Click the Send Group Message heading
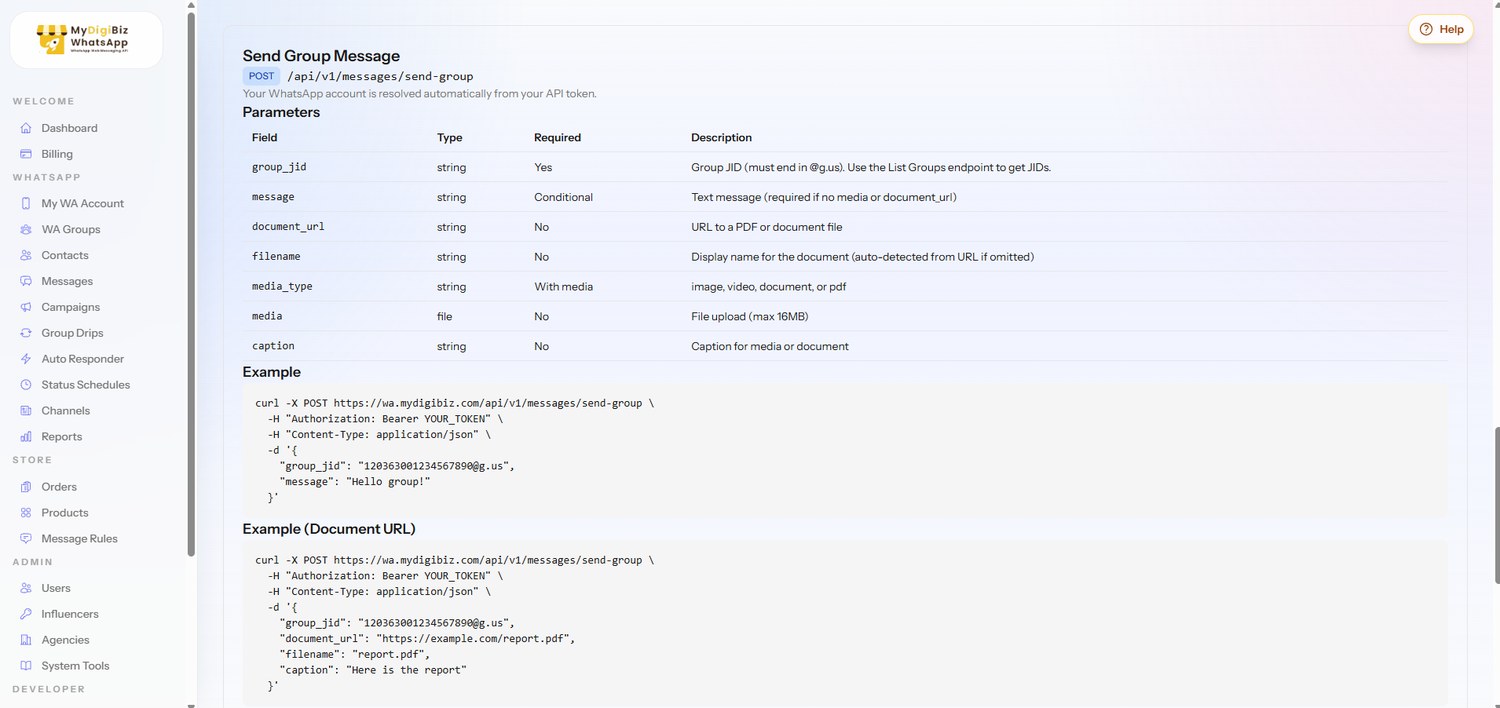Viewport: 1500px width, 708px height. click(x=321, y=56)
